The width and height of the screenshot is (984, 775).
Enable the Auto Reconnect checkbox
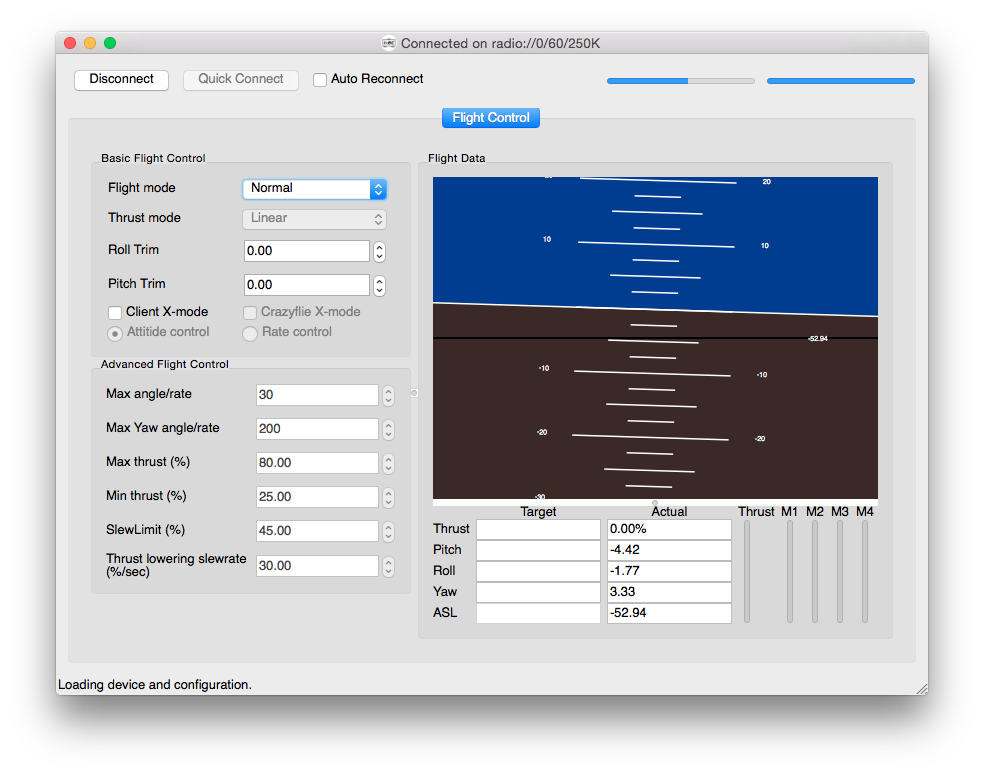click(x=320, y=80)
